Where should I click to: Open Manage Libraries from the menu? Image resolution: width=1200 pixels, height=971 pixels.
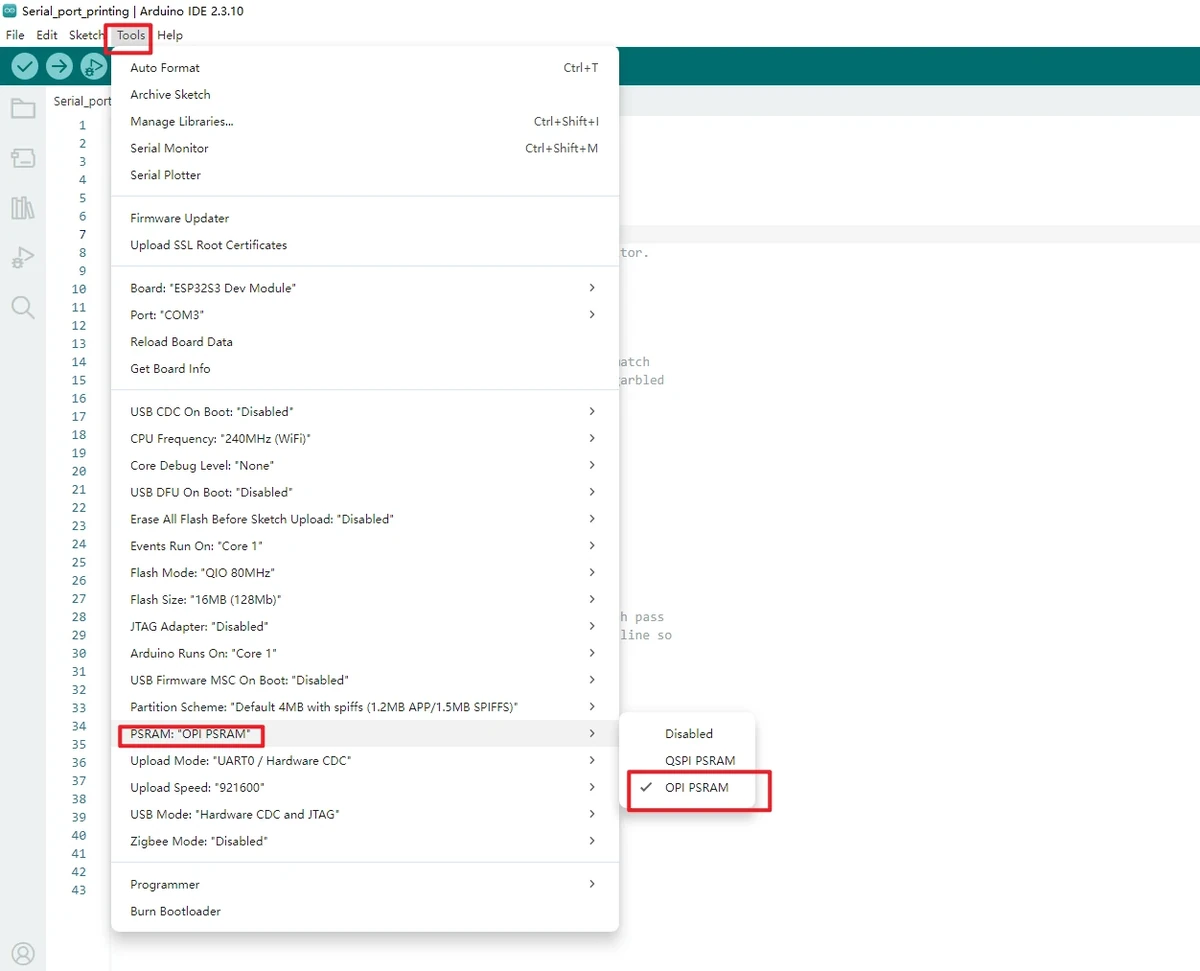pos(365,122)
